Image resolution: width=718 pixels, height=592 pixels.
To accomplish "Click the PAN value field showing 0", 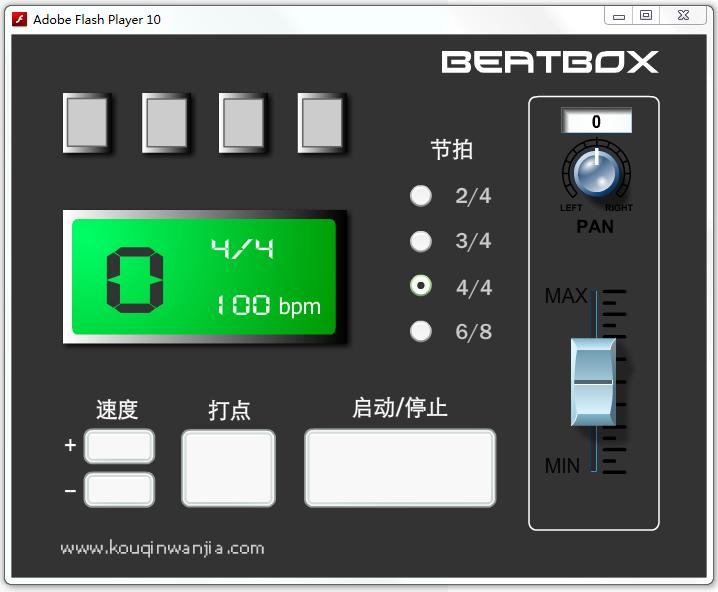I will pos(596,121).
